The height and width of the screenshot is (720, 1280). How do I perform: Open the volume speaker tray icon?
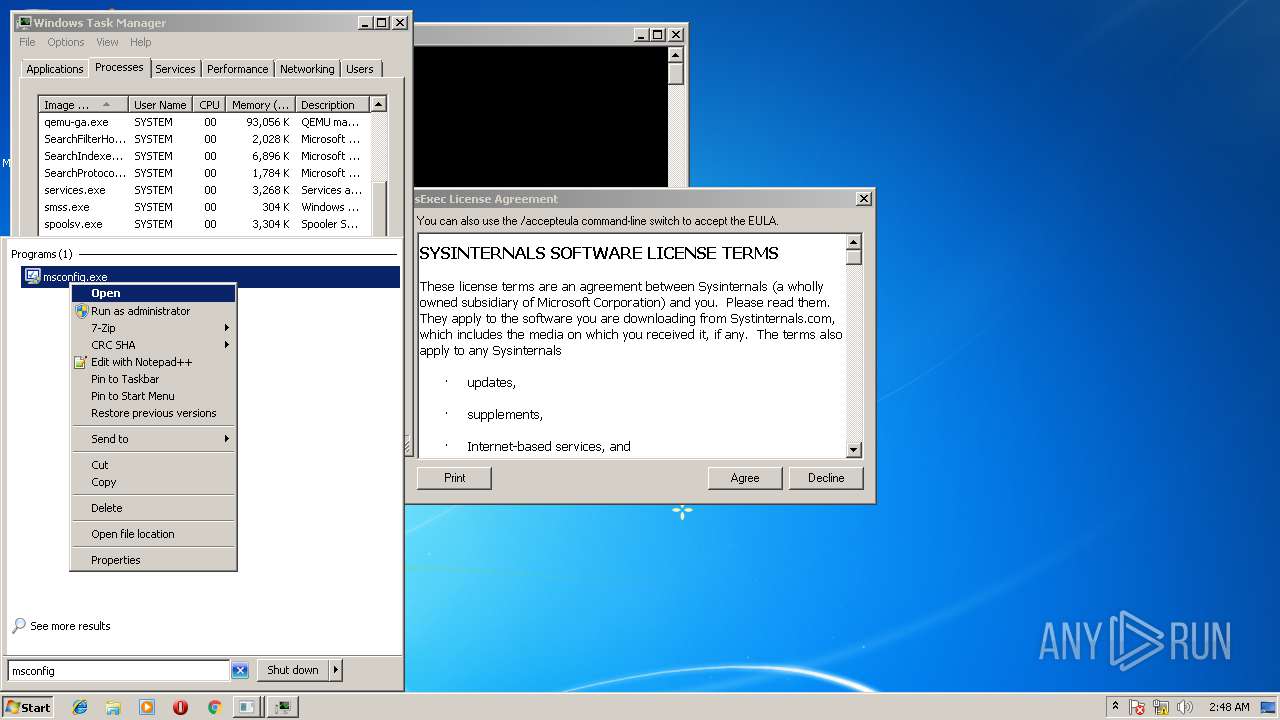(x=1185, y=707)
